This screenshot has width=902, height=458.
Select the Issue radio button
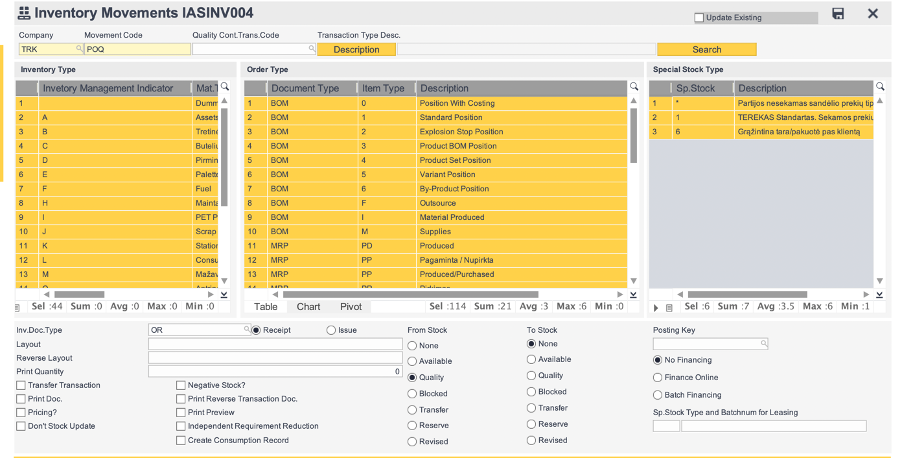tap(331, 330)
